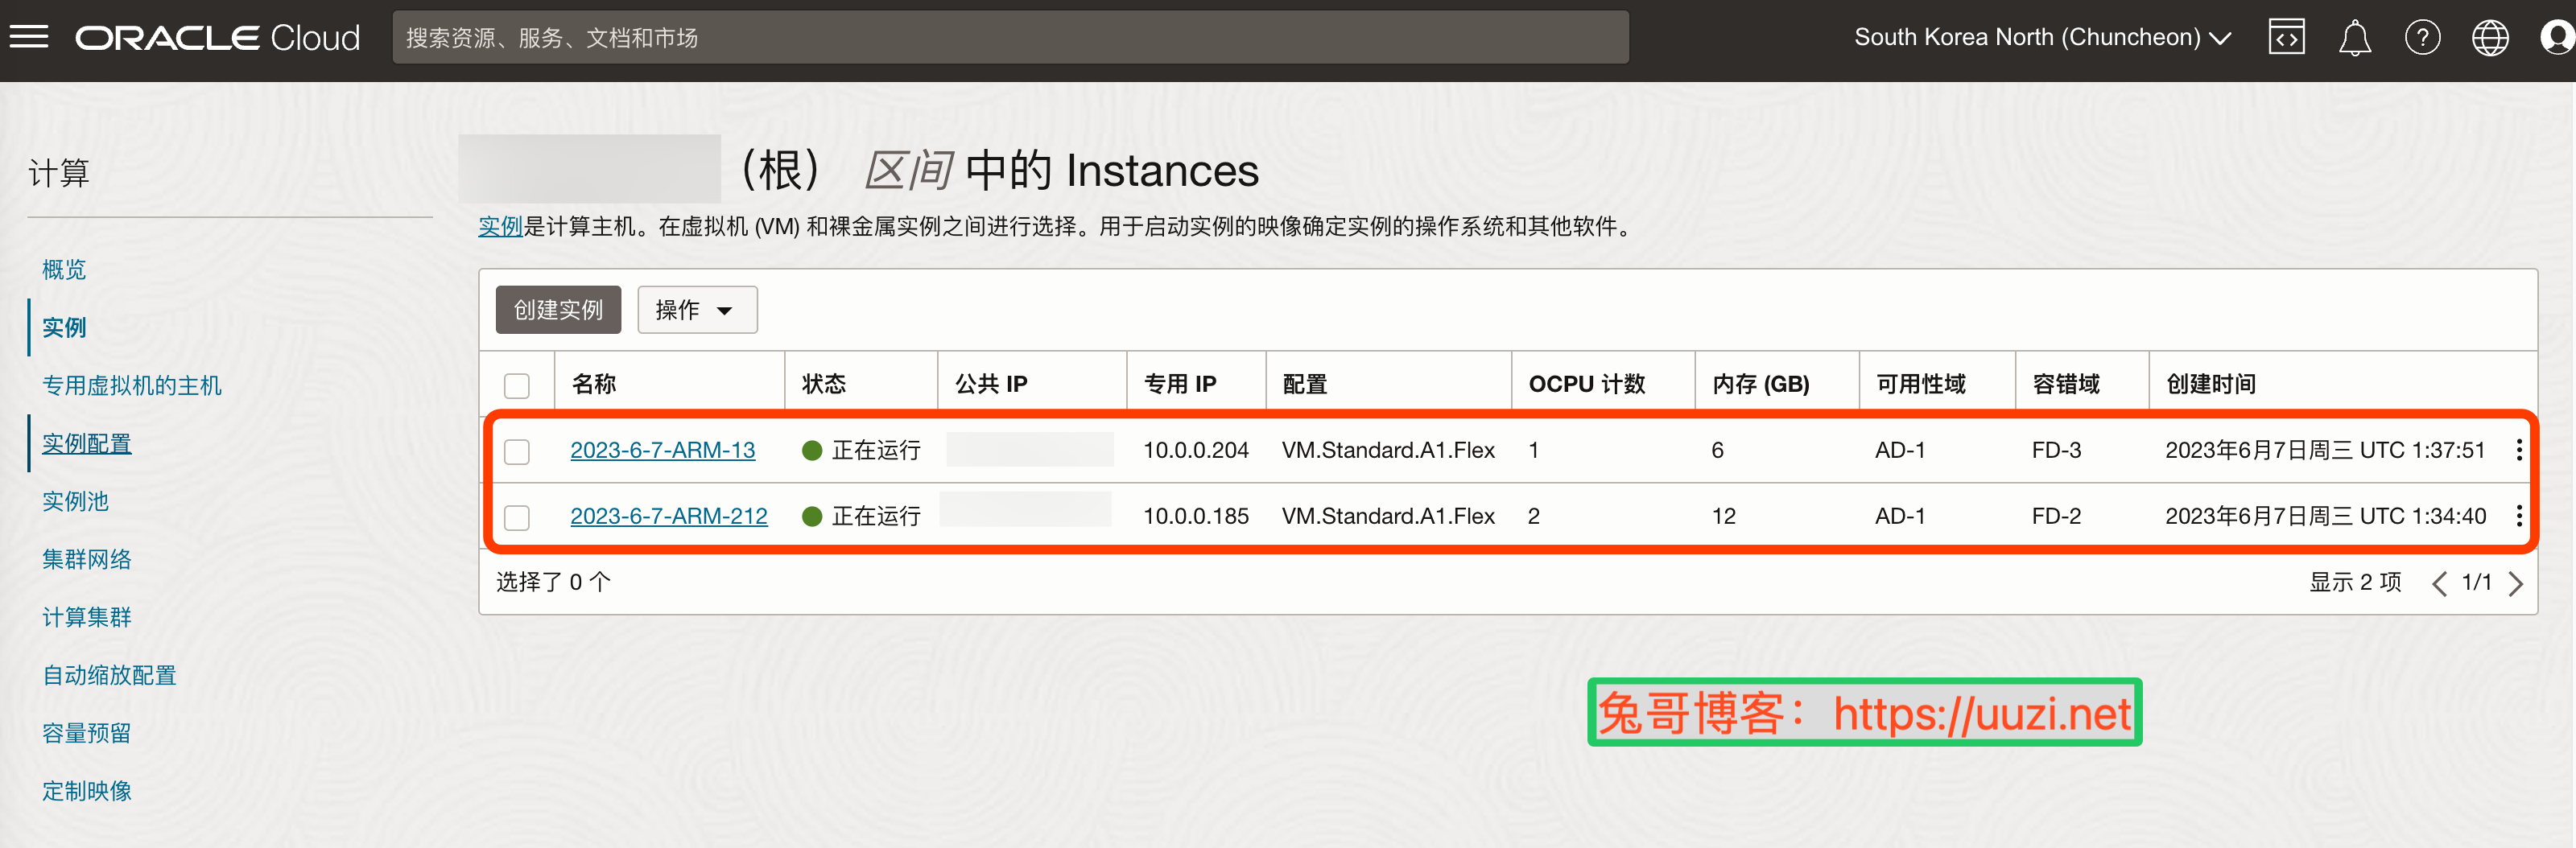Click the 内存 (GB) column header
The width and height of the screenshot is (2576, 848).
pos(1761,384)
